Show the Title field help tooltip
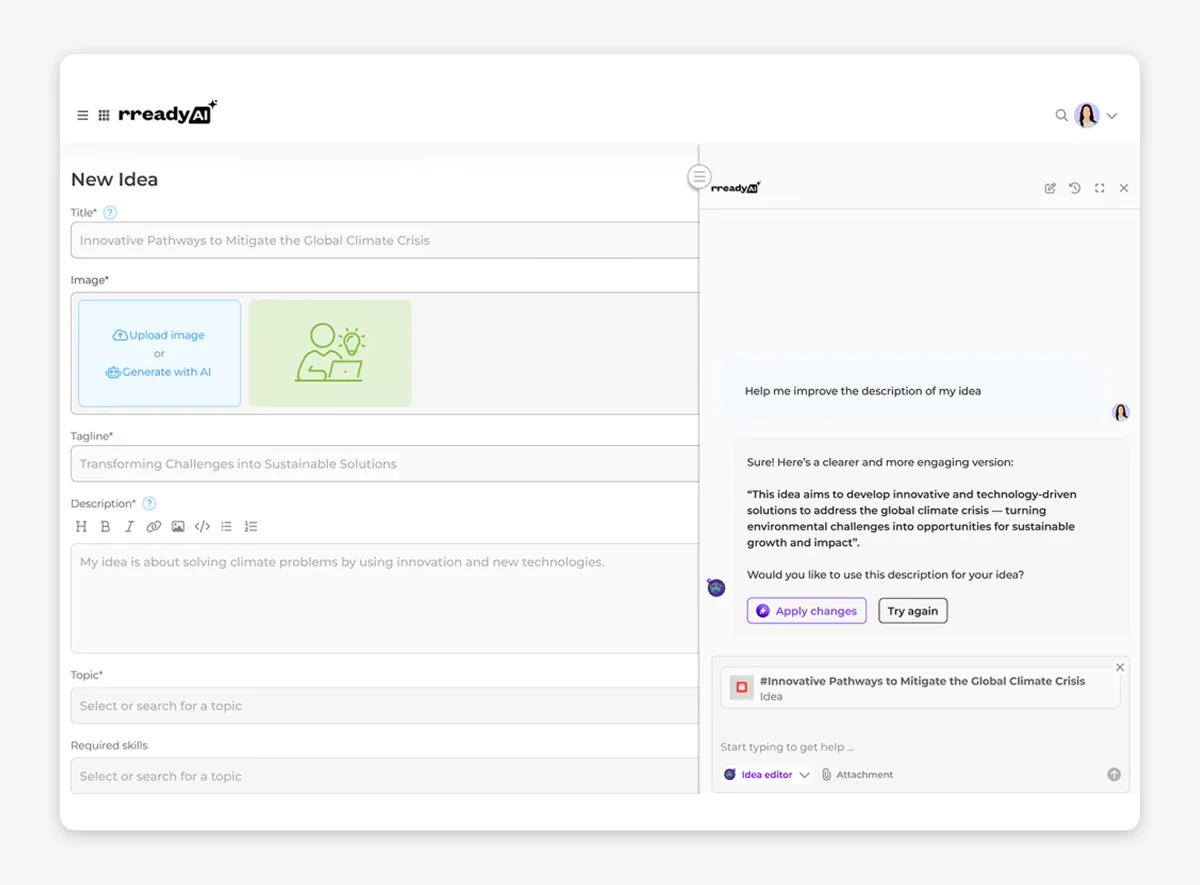 click(110, 212)
